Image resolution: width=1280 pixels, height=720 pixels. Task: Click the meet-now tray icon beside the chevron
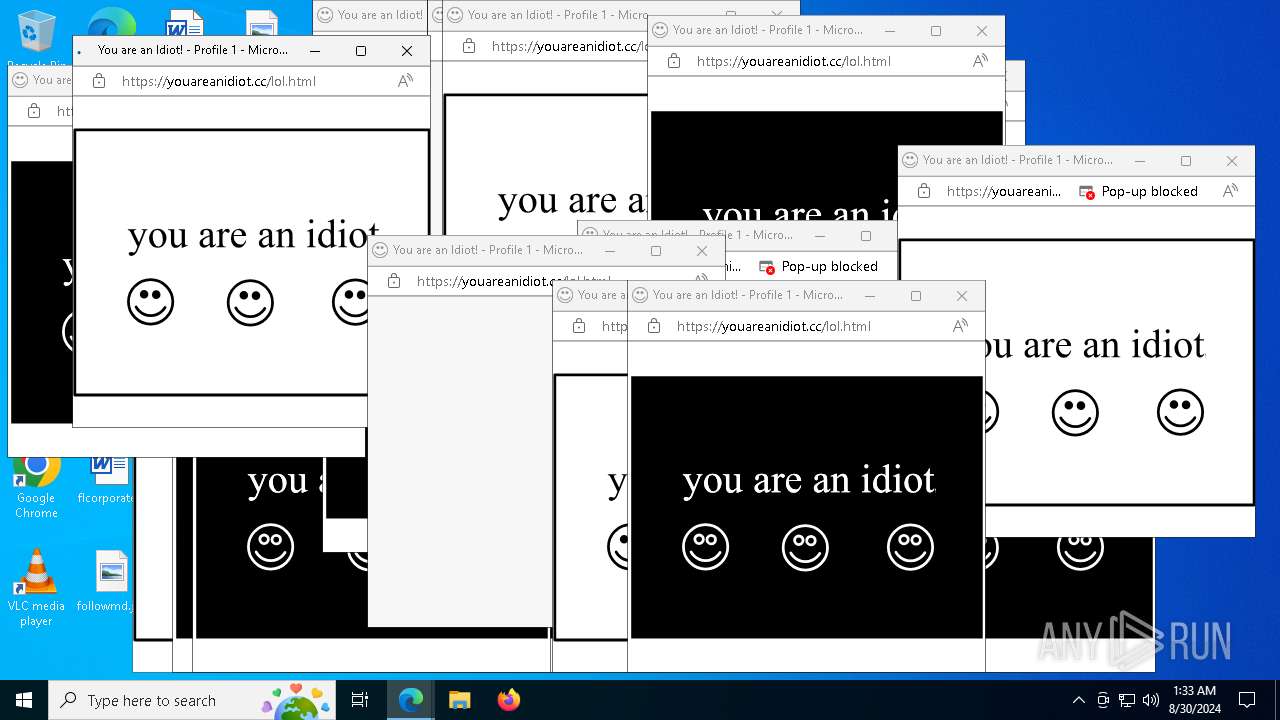pyautogui.click(x=1103, y=700)
